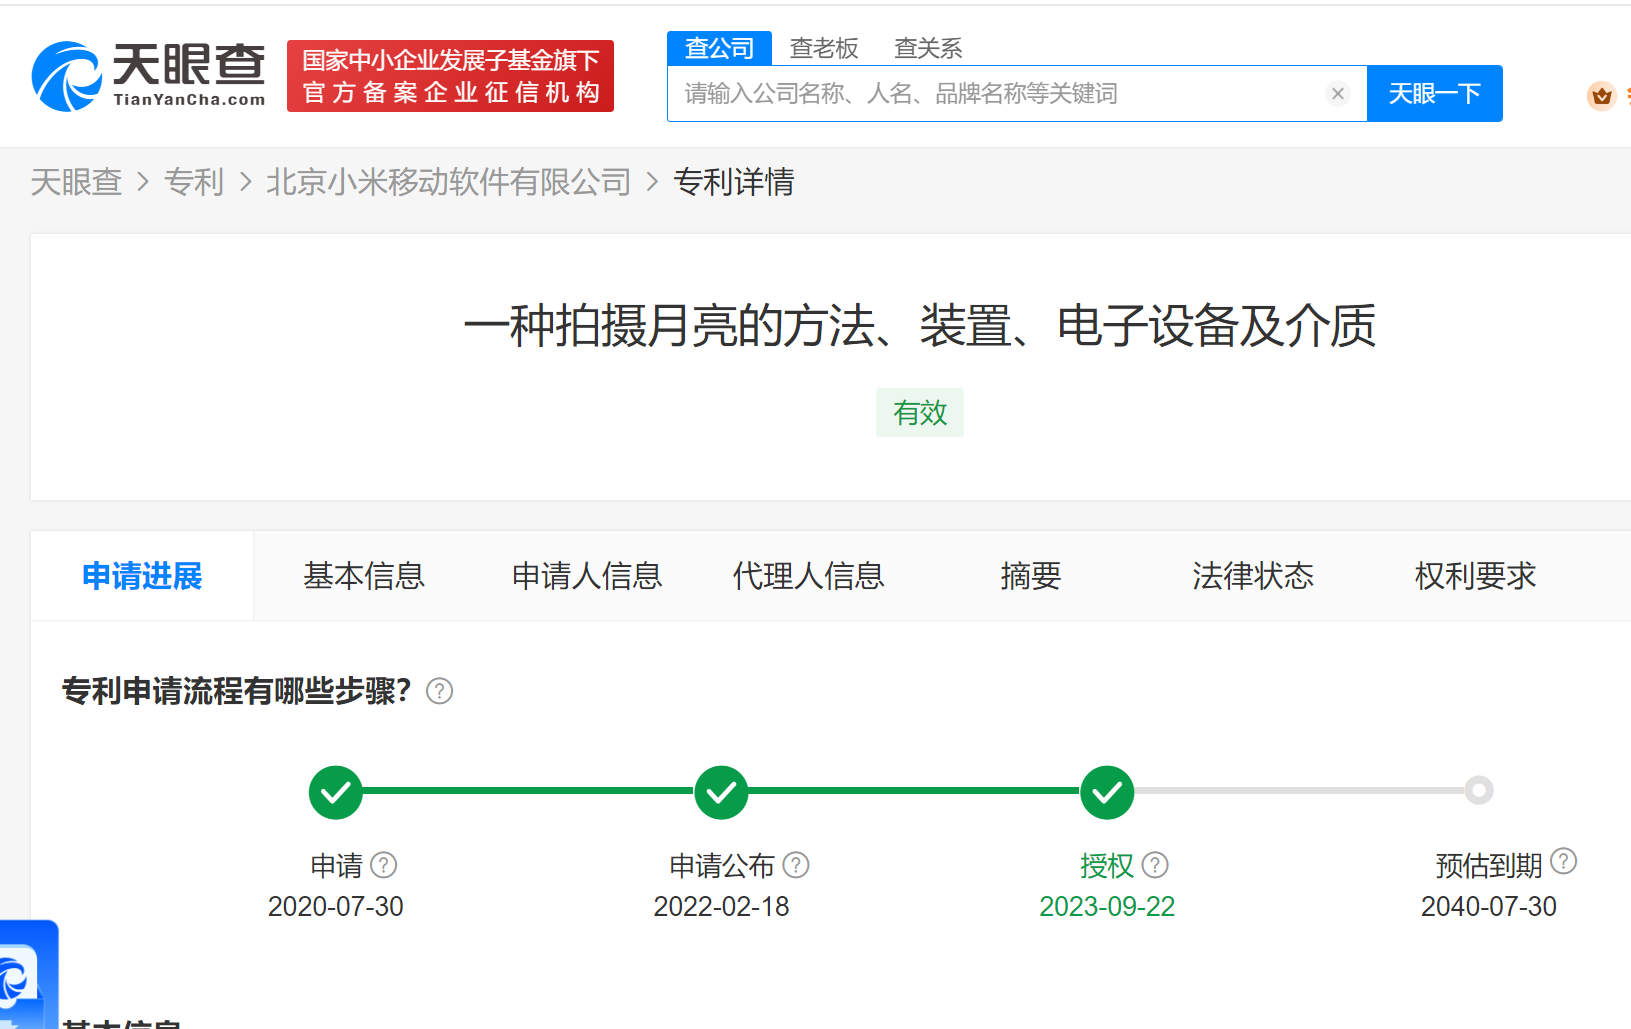Open help icon beside 专利申请流程有哪些步骤
The width and height of the screenshot is (1631, 1029).
(439, 691)
